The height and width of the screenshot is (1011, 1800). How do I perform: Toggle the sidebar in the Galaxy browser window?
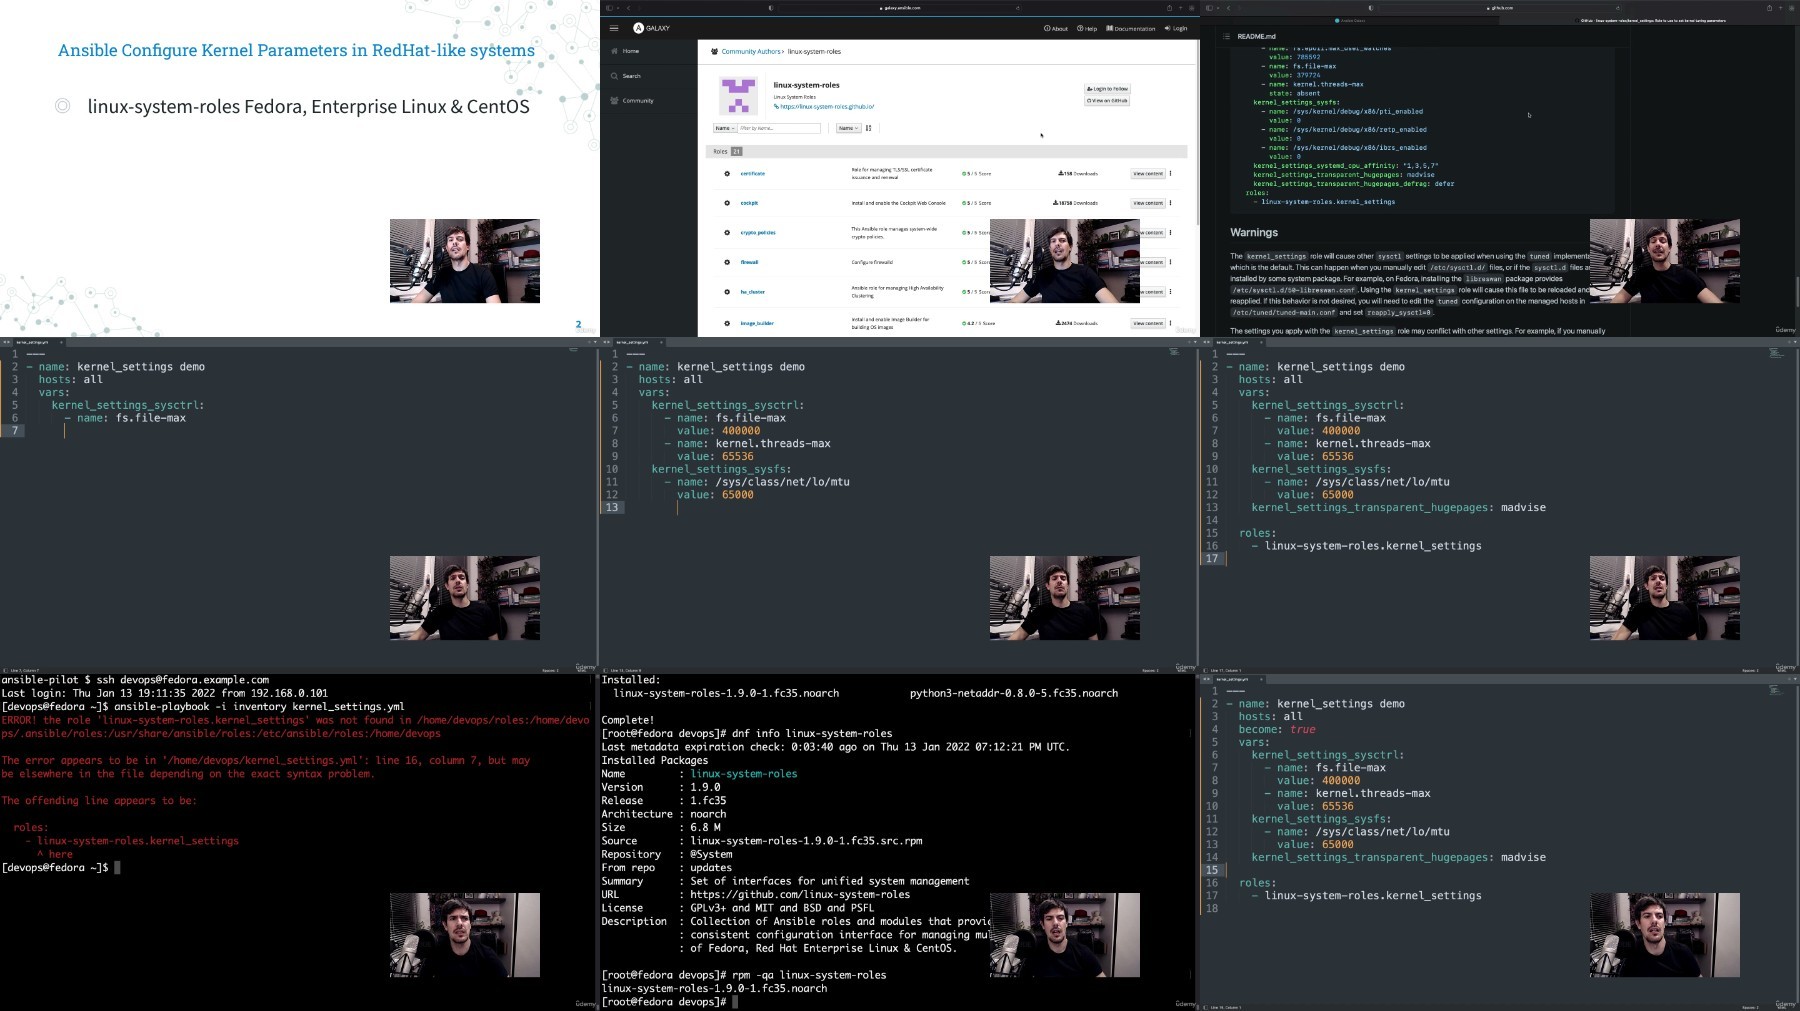pyautogui.click(x=610, y=8)
